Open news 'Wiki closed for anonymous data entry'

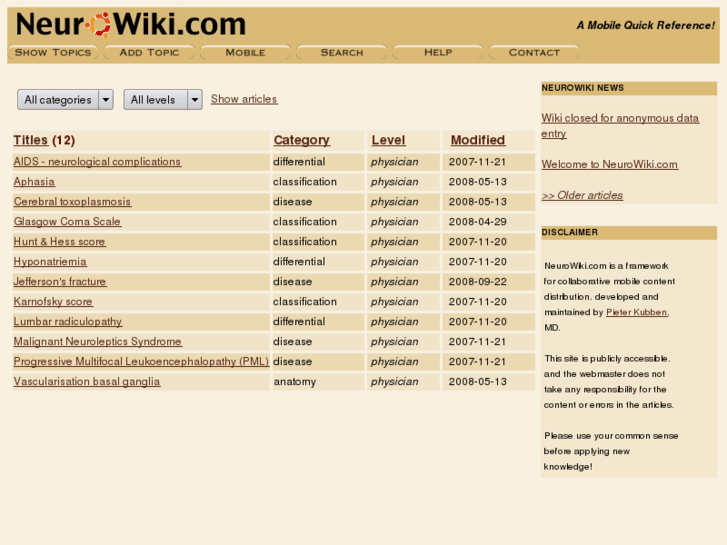coord(620,126)
